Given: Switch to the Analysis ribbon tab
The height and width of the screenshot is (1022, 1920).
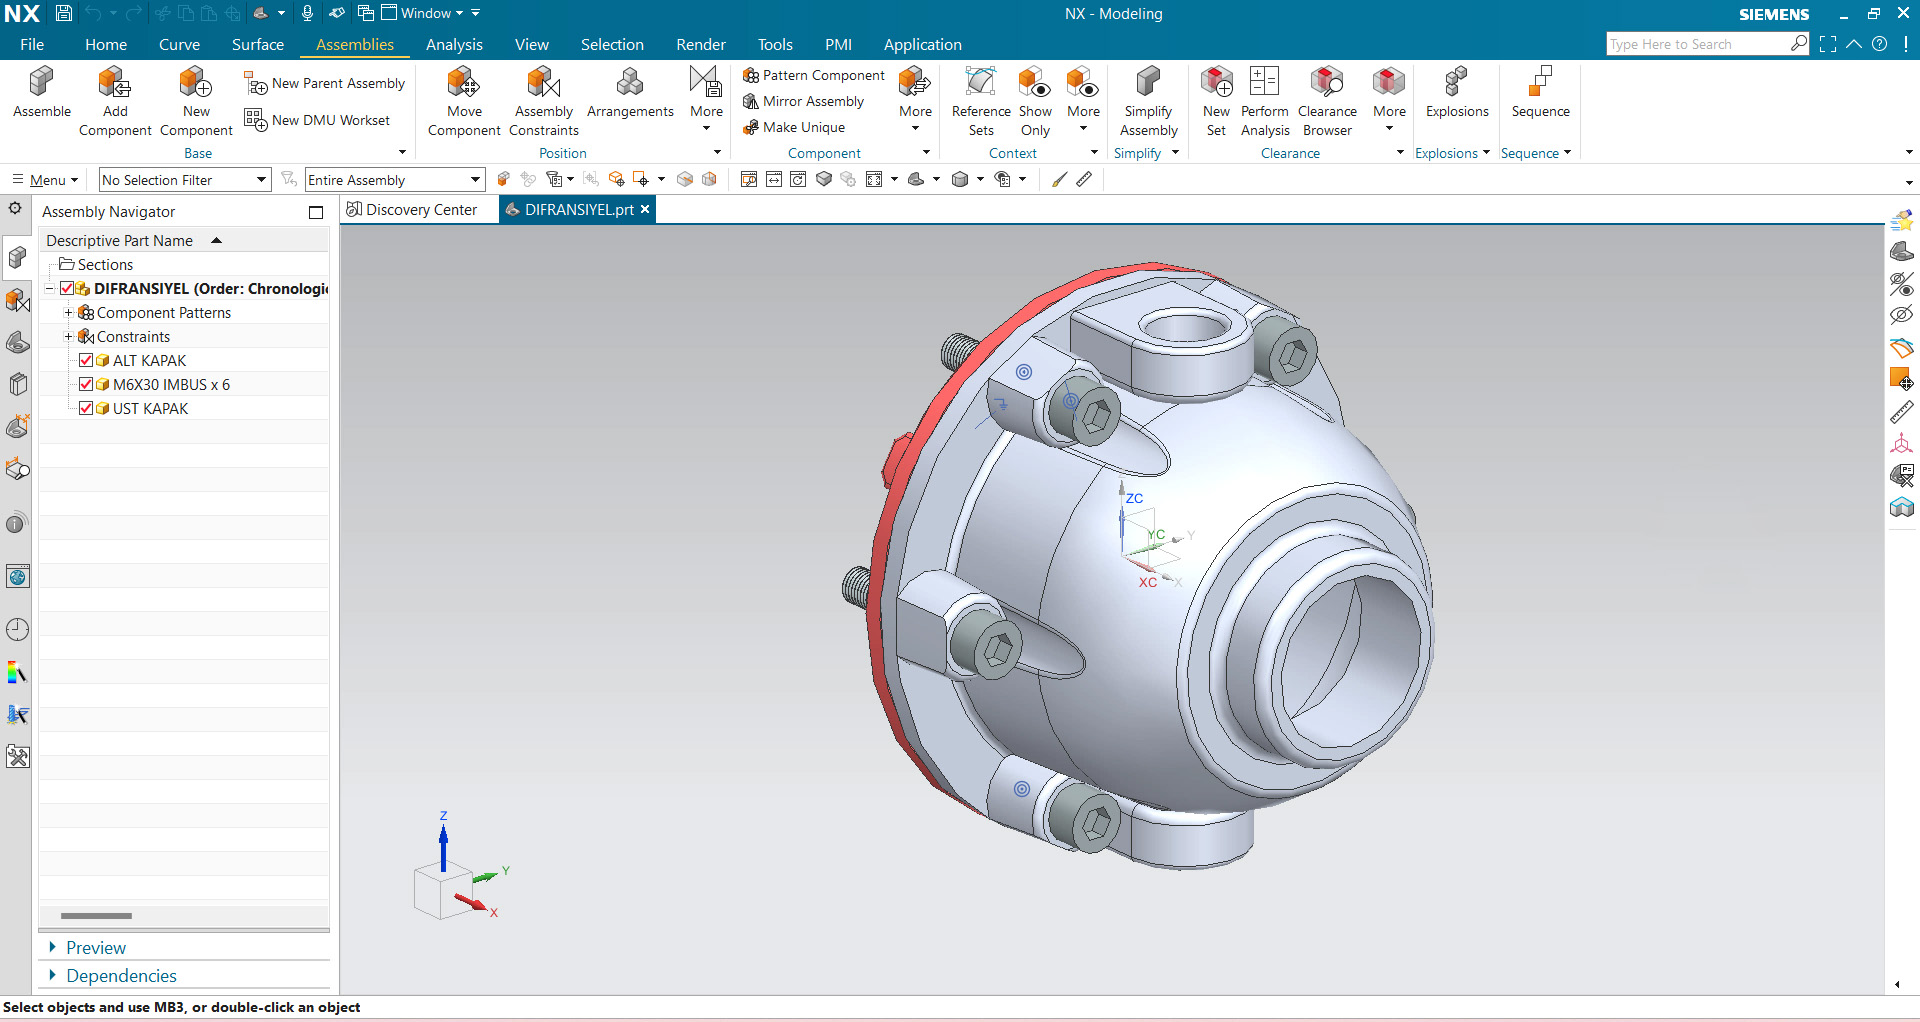Looking at the screenshot, I should pos(455,44).
